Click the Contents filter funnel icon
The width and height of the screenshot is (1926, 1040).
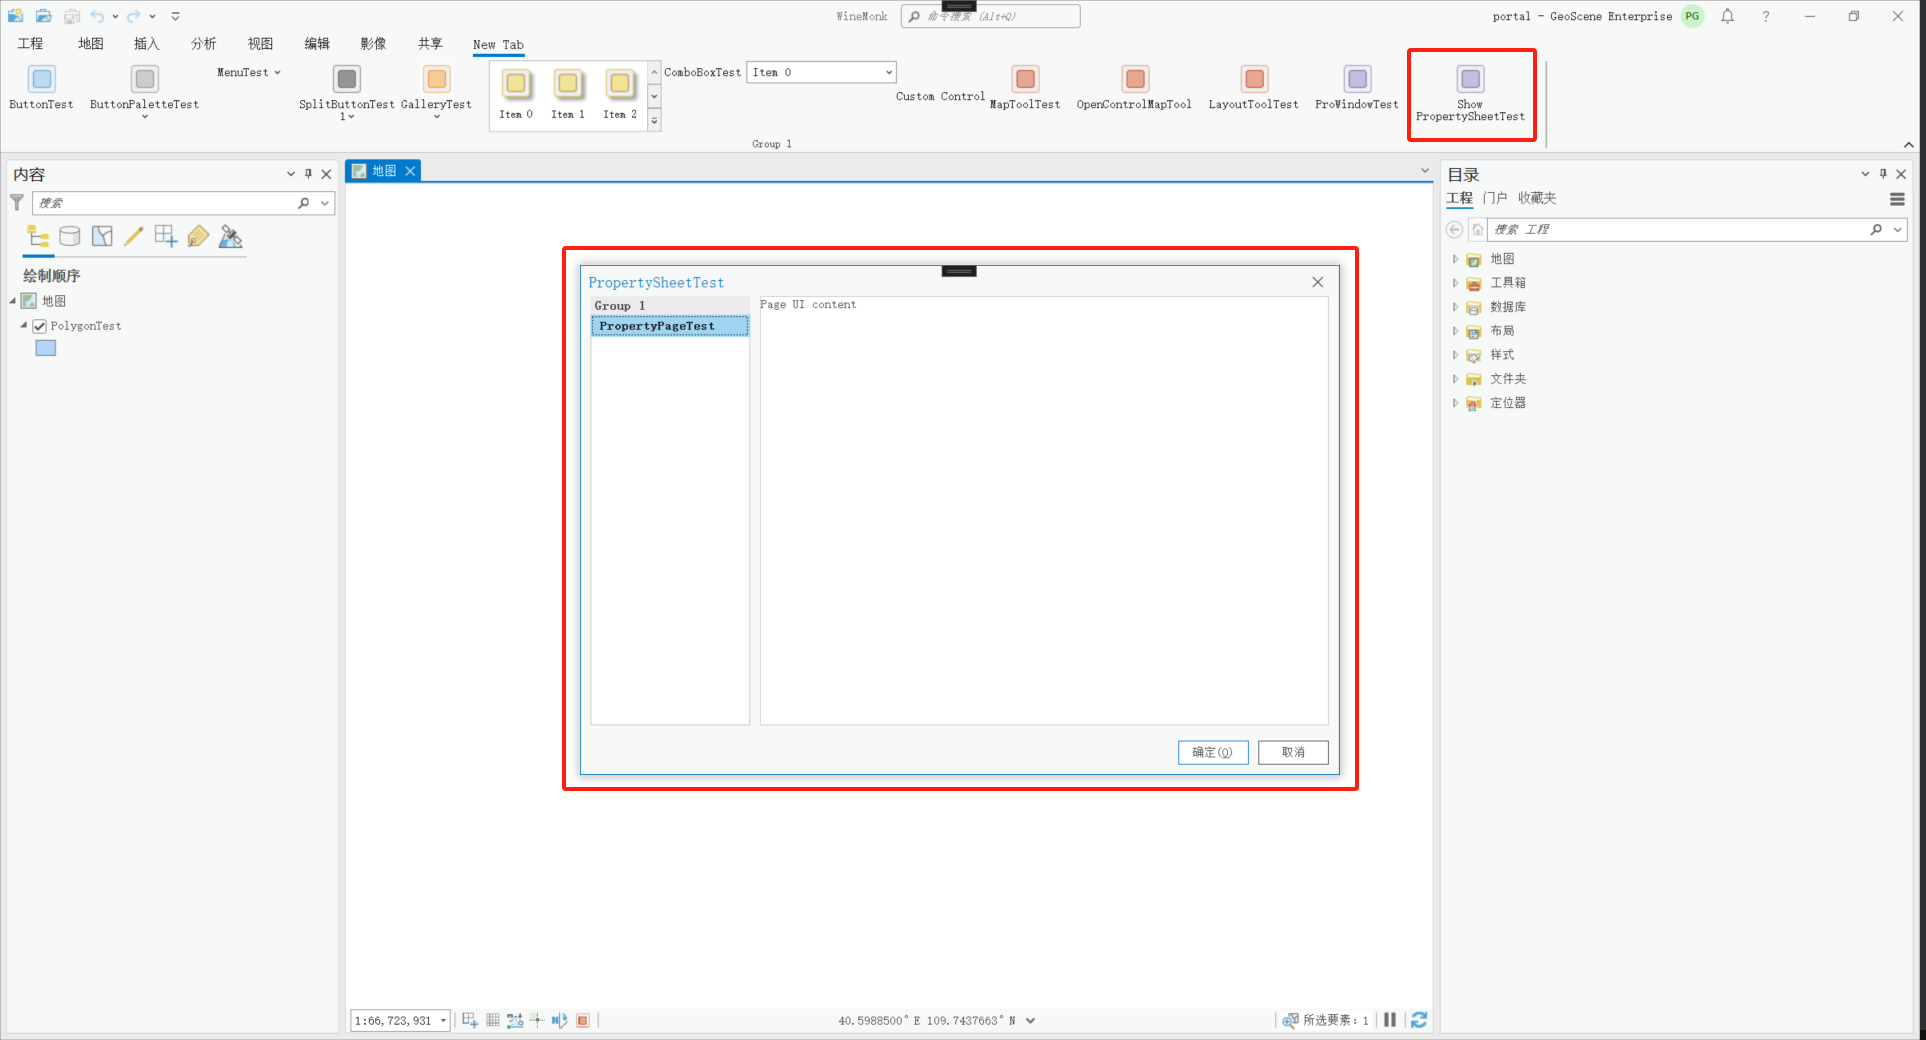coord(17,203)
